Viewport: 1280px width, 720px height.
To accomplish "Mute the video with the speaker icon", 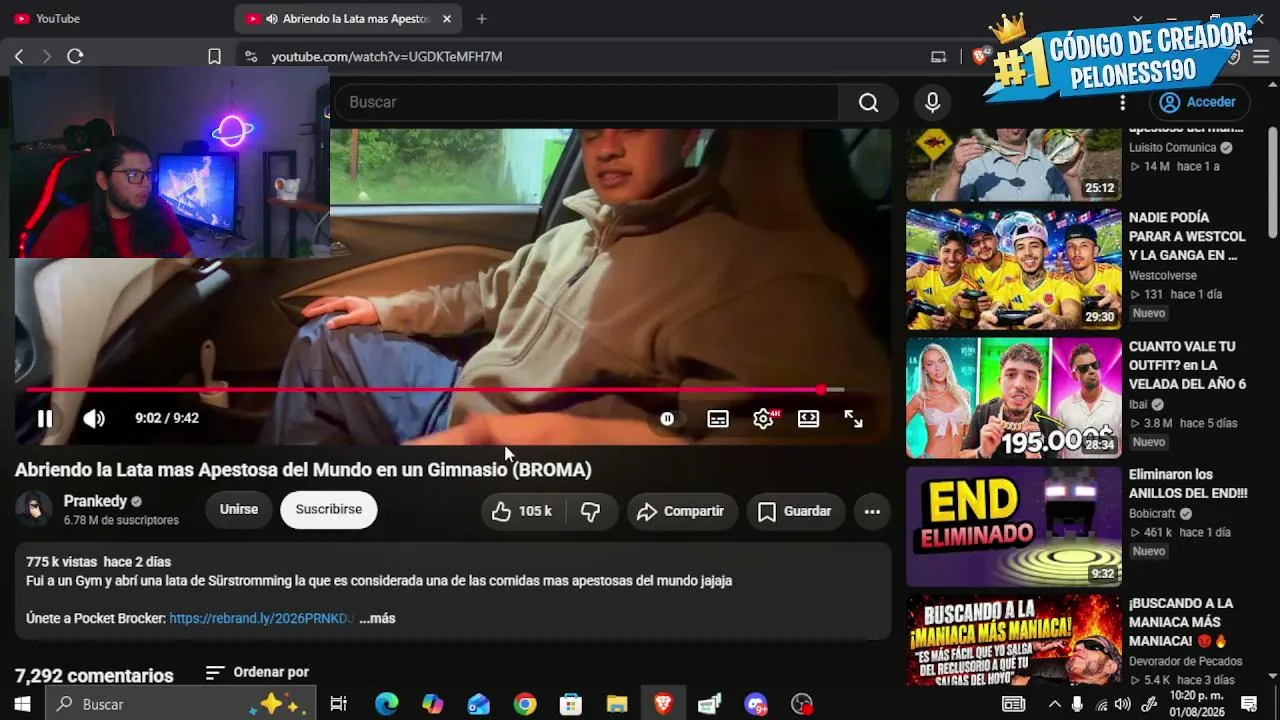I will pos(94,419).
